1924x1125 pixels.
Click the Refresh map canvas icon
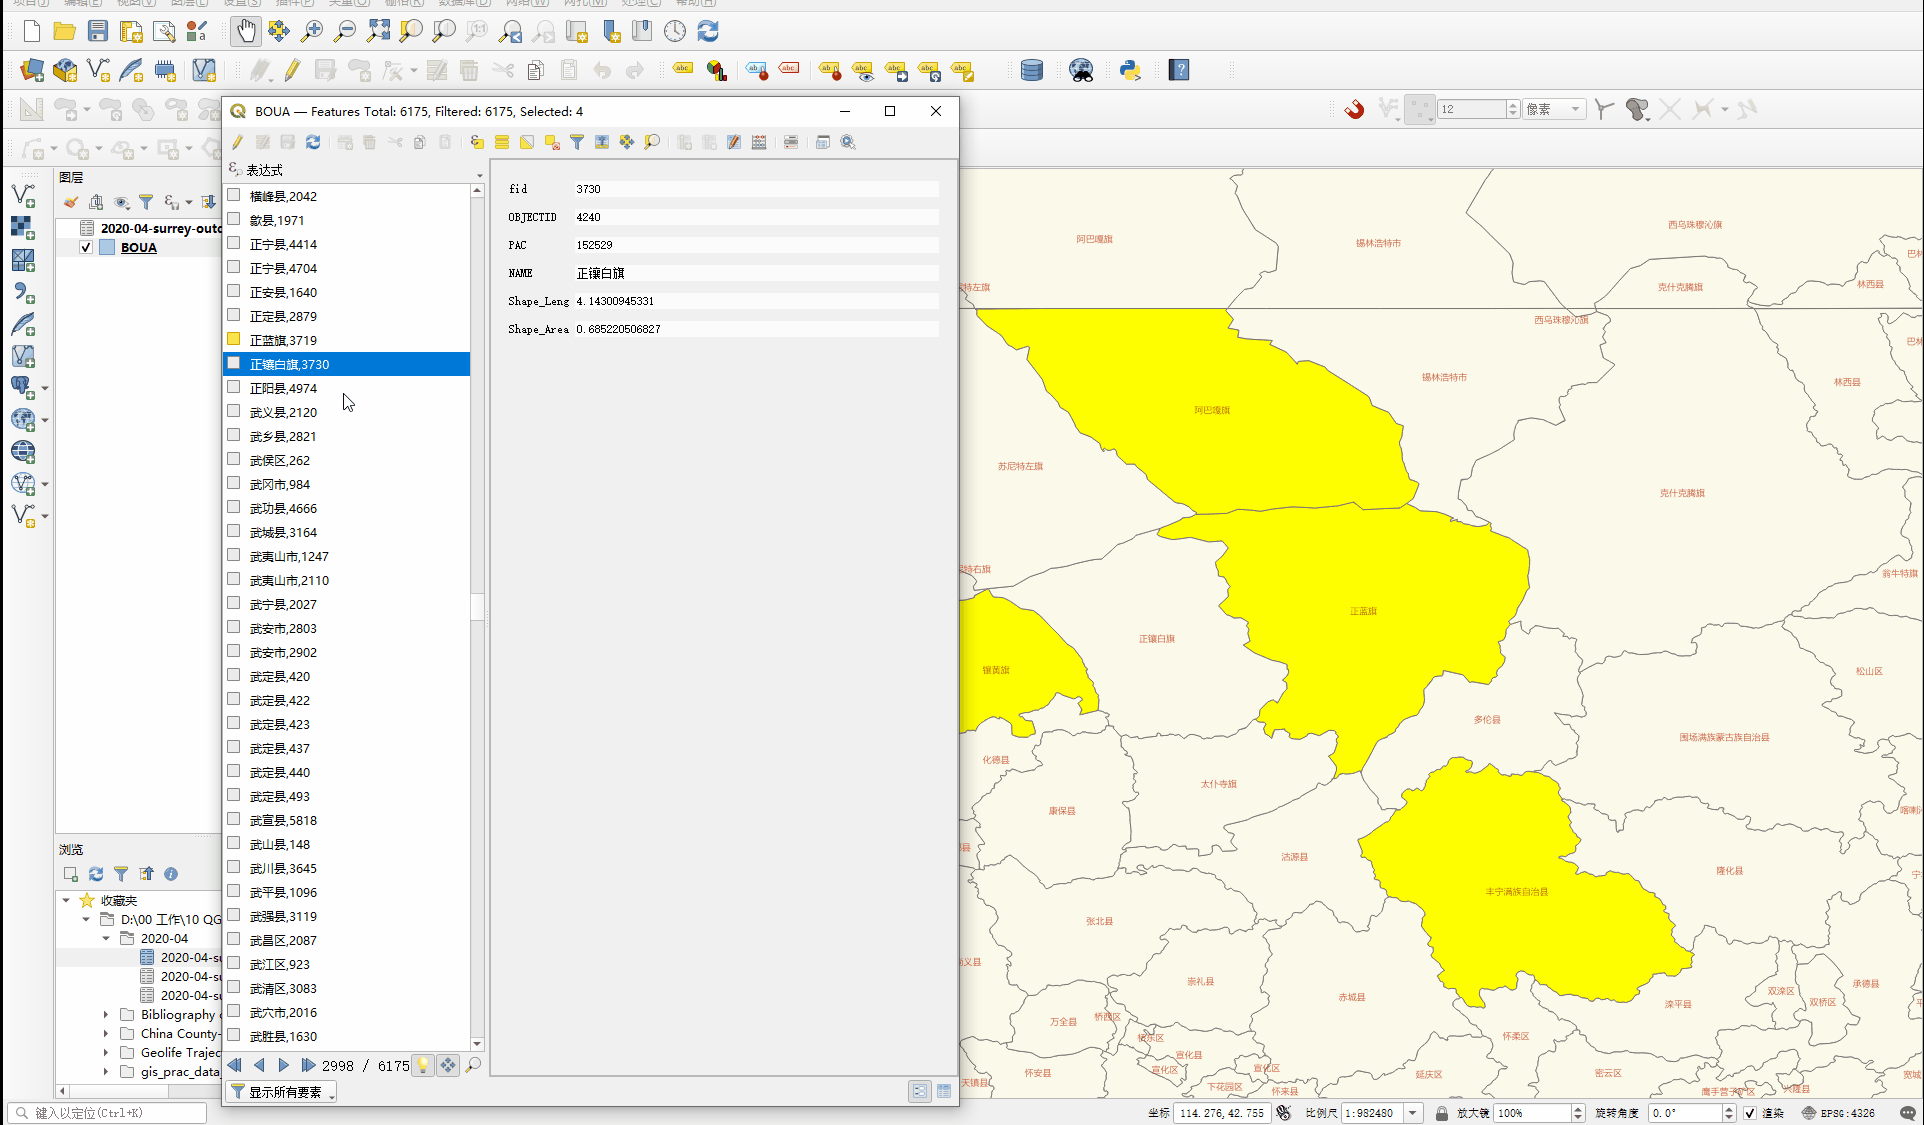[x=708, y=32]
